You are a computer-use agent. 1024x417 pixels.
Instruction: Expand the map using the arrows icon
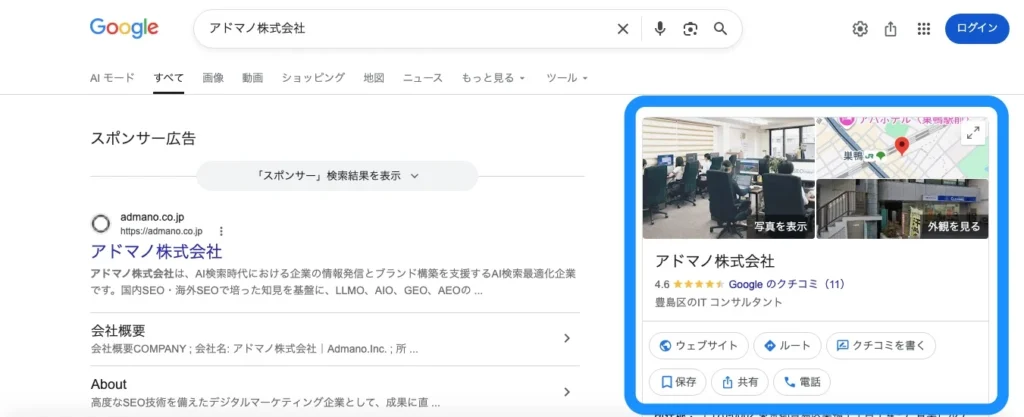tap(973, 133)
